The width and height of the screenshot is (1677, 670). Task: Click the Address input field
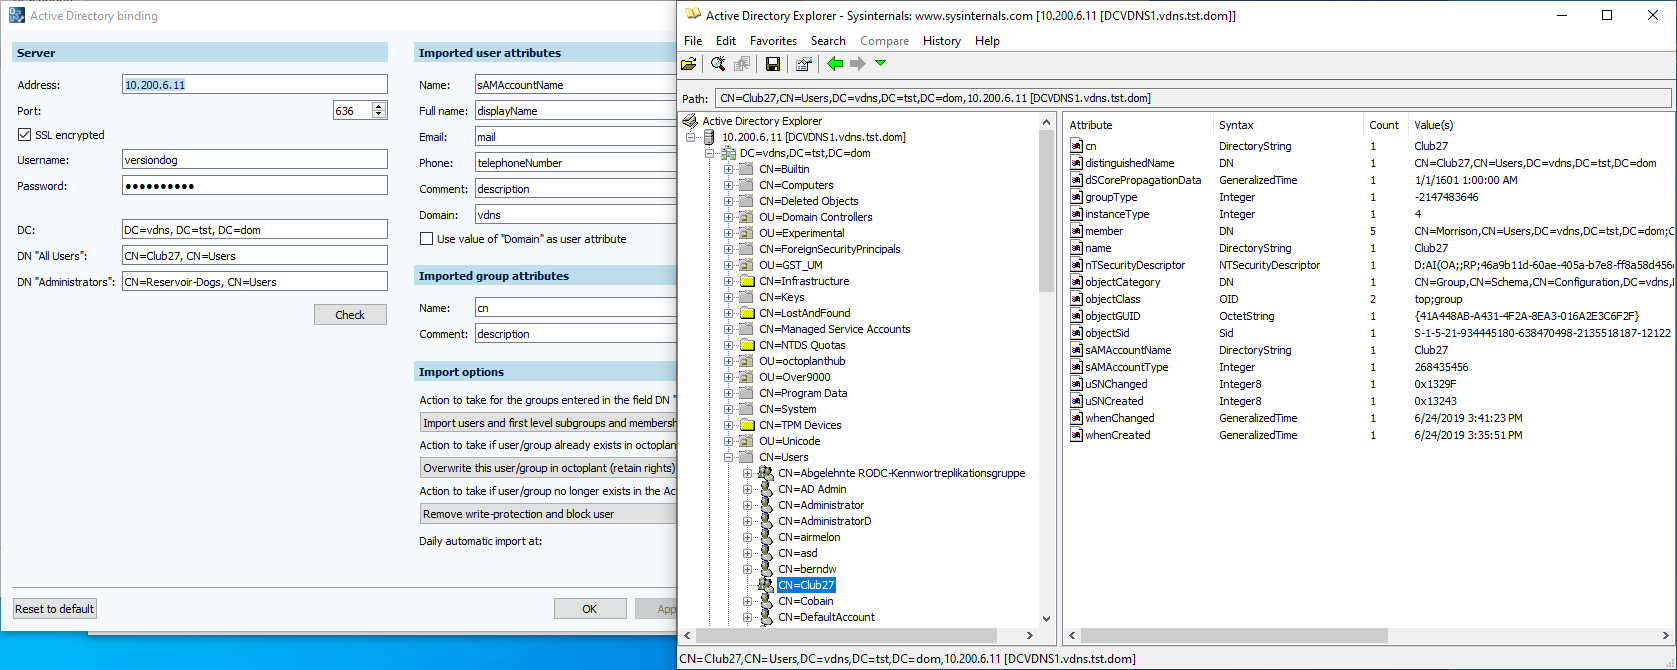(255, 85)
